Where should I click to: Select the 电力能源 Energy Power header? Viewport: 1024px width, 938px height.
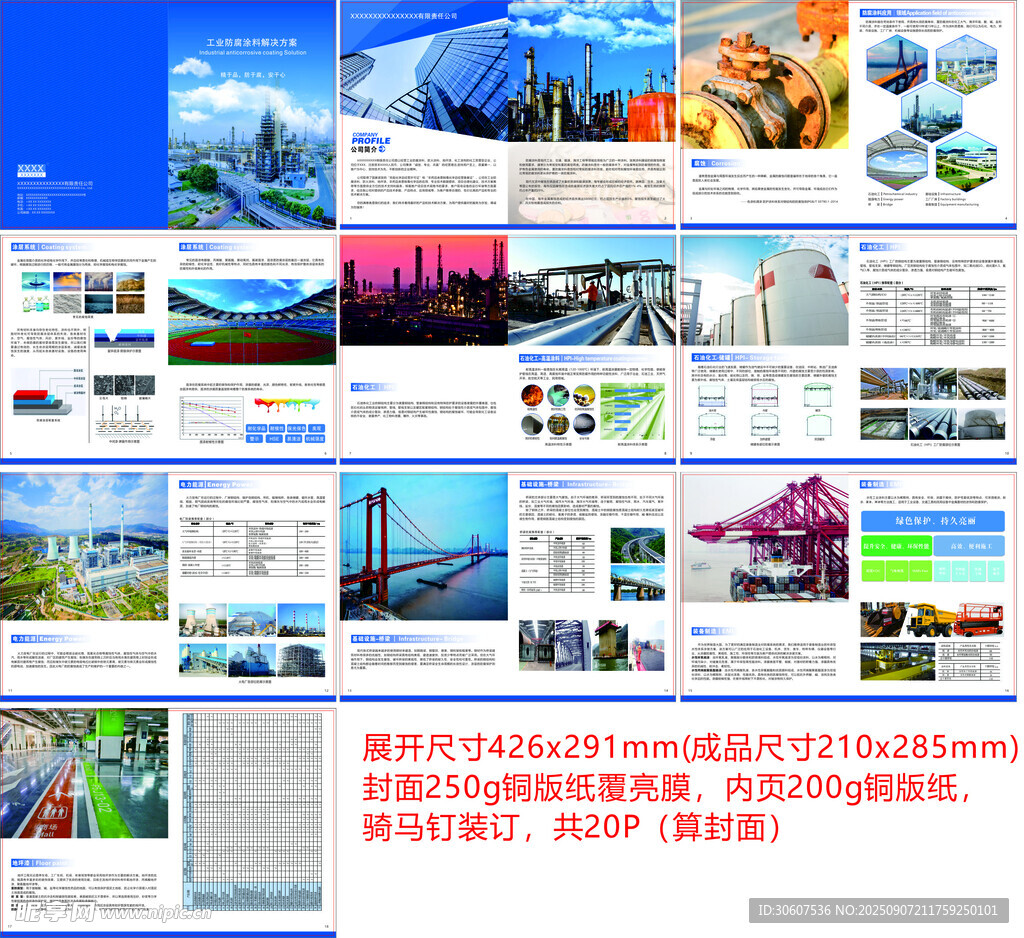click(x=215, y=483)
